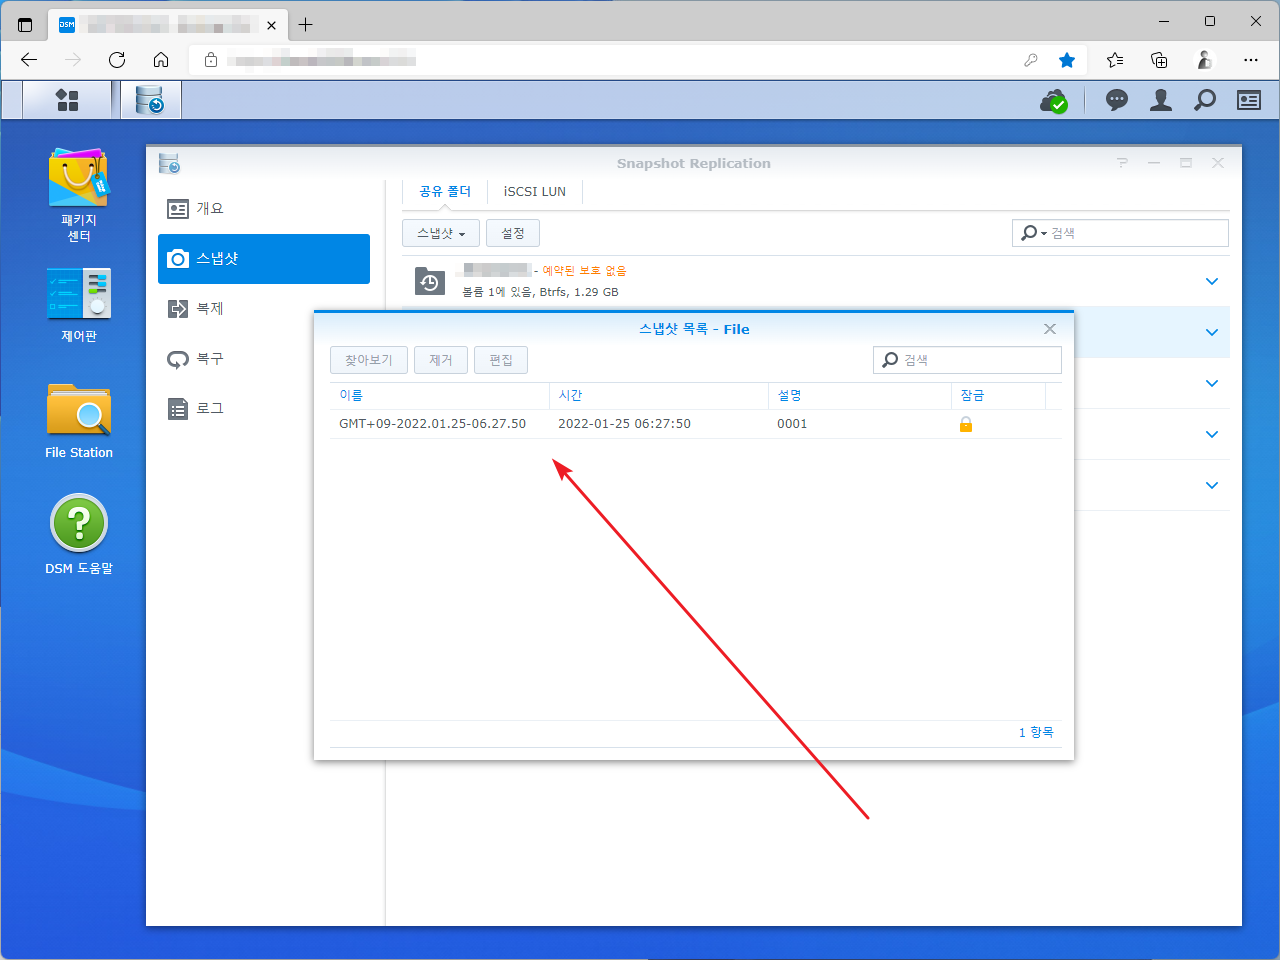This screenshot has width=1280, height=960.
Task: Open browser tab actions menu
Action: 25,25
